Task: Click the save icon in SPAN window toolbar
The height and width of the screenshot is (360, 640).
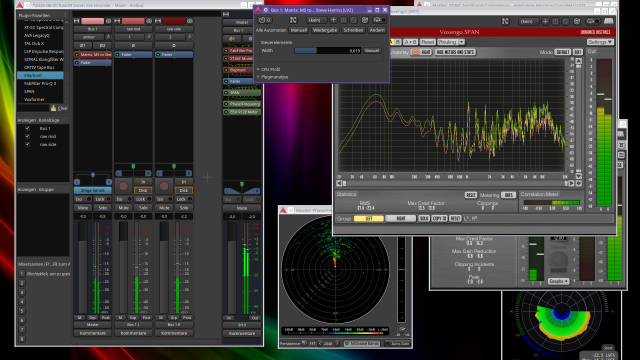Action: click(x=556, y=21)
